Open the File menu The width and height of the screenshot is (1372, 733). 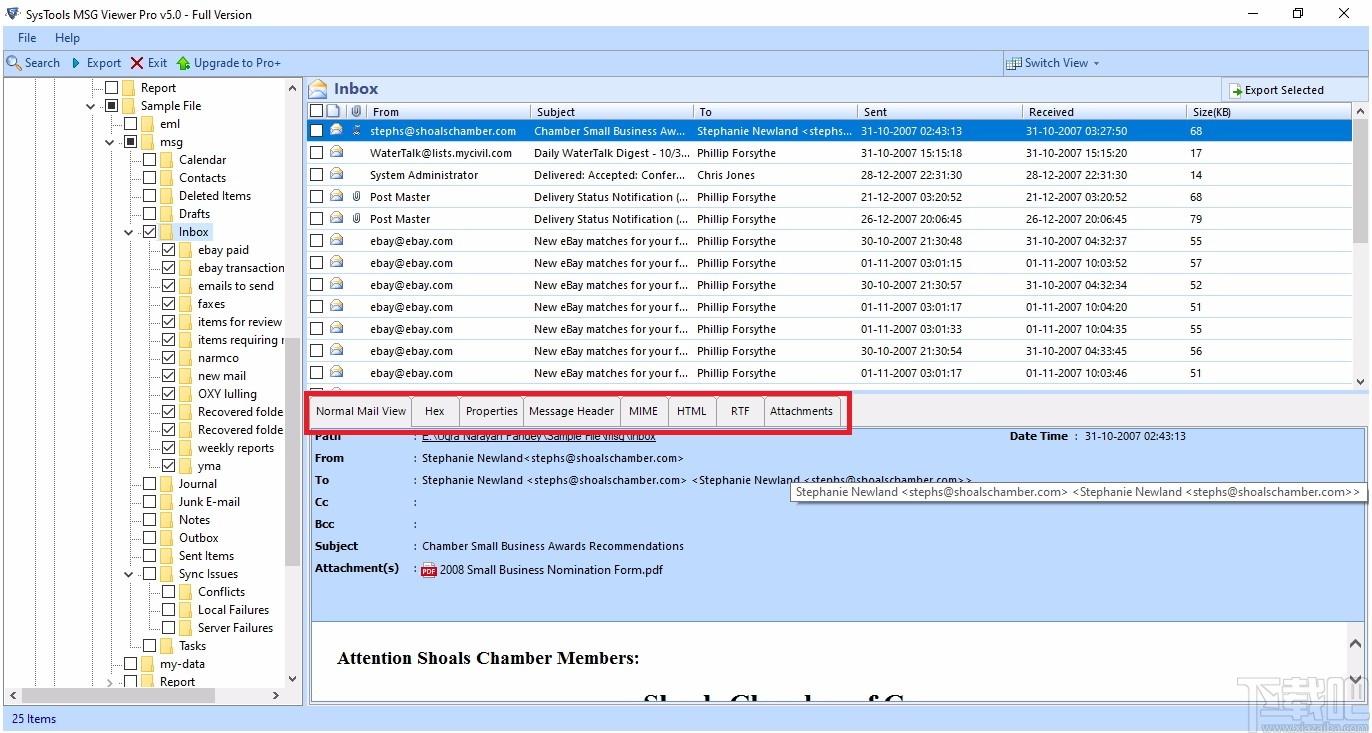click(x=27, y=38)
